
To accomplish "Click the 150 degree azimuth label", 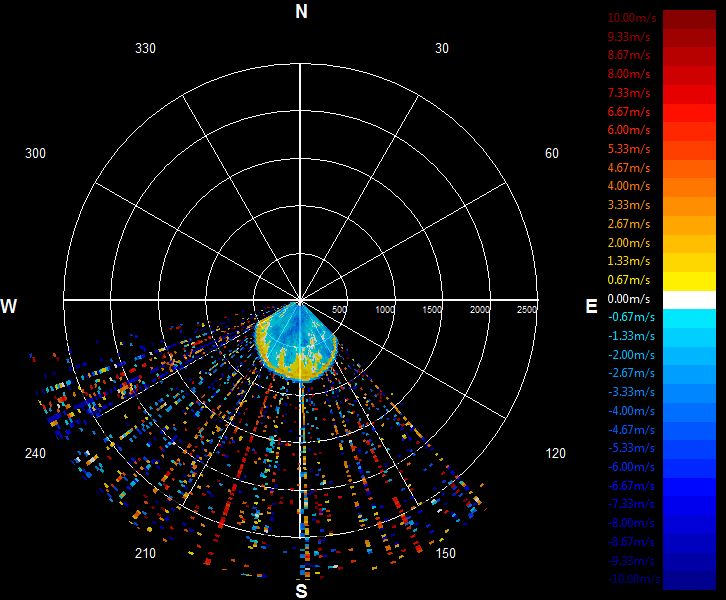I will point(445,553).
